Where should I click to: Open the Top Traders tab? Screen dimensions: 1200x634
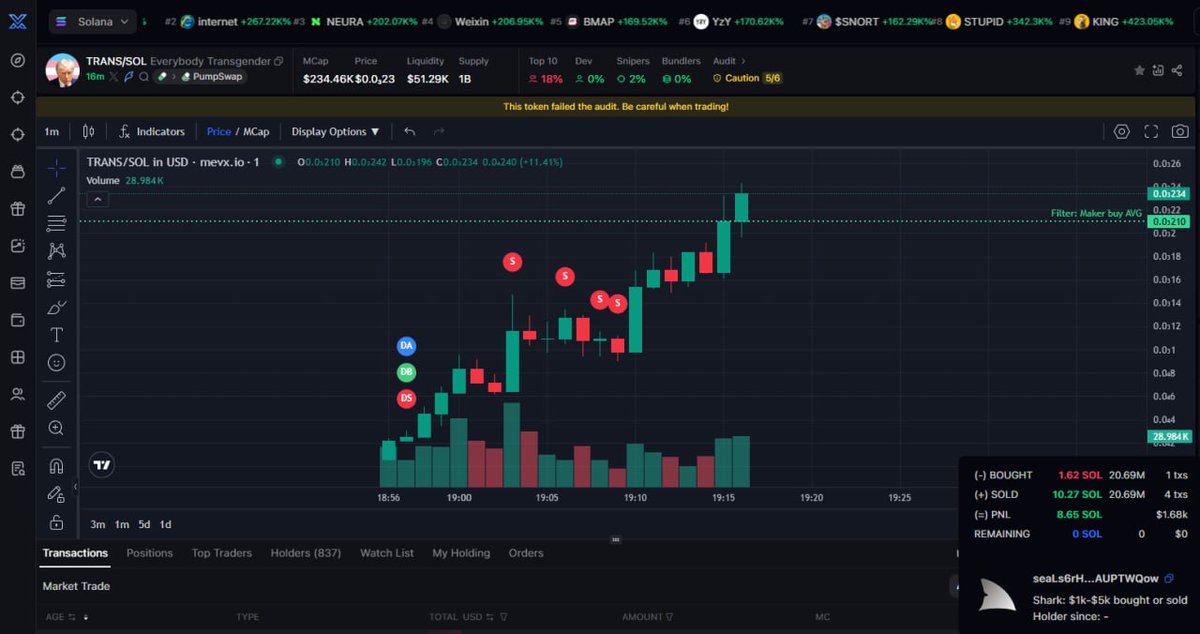pos(222,553)
